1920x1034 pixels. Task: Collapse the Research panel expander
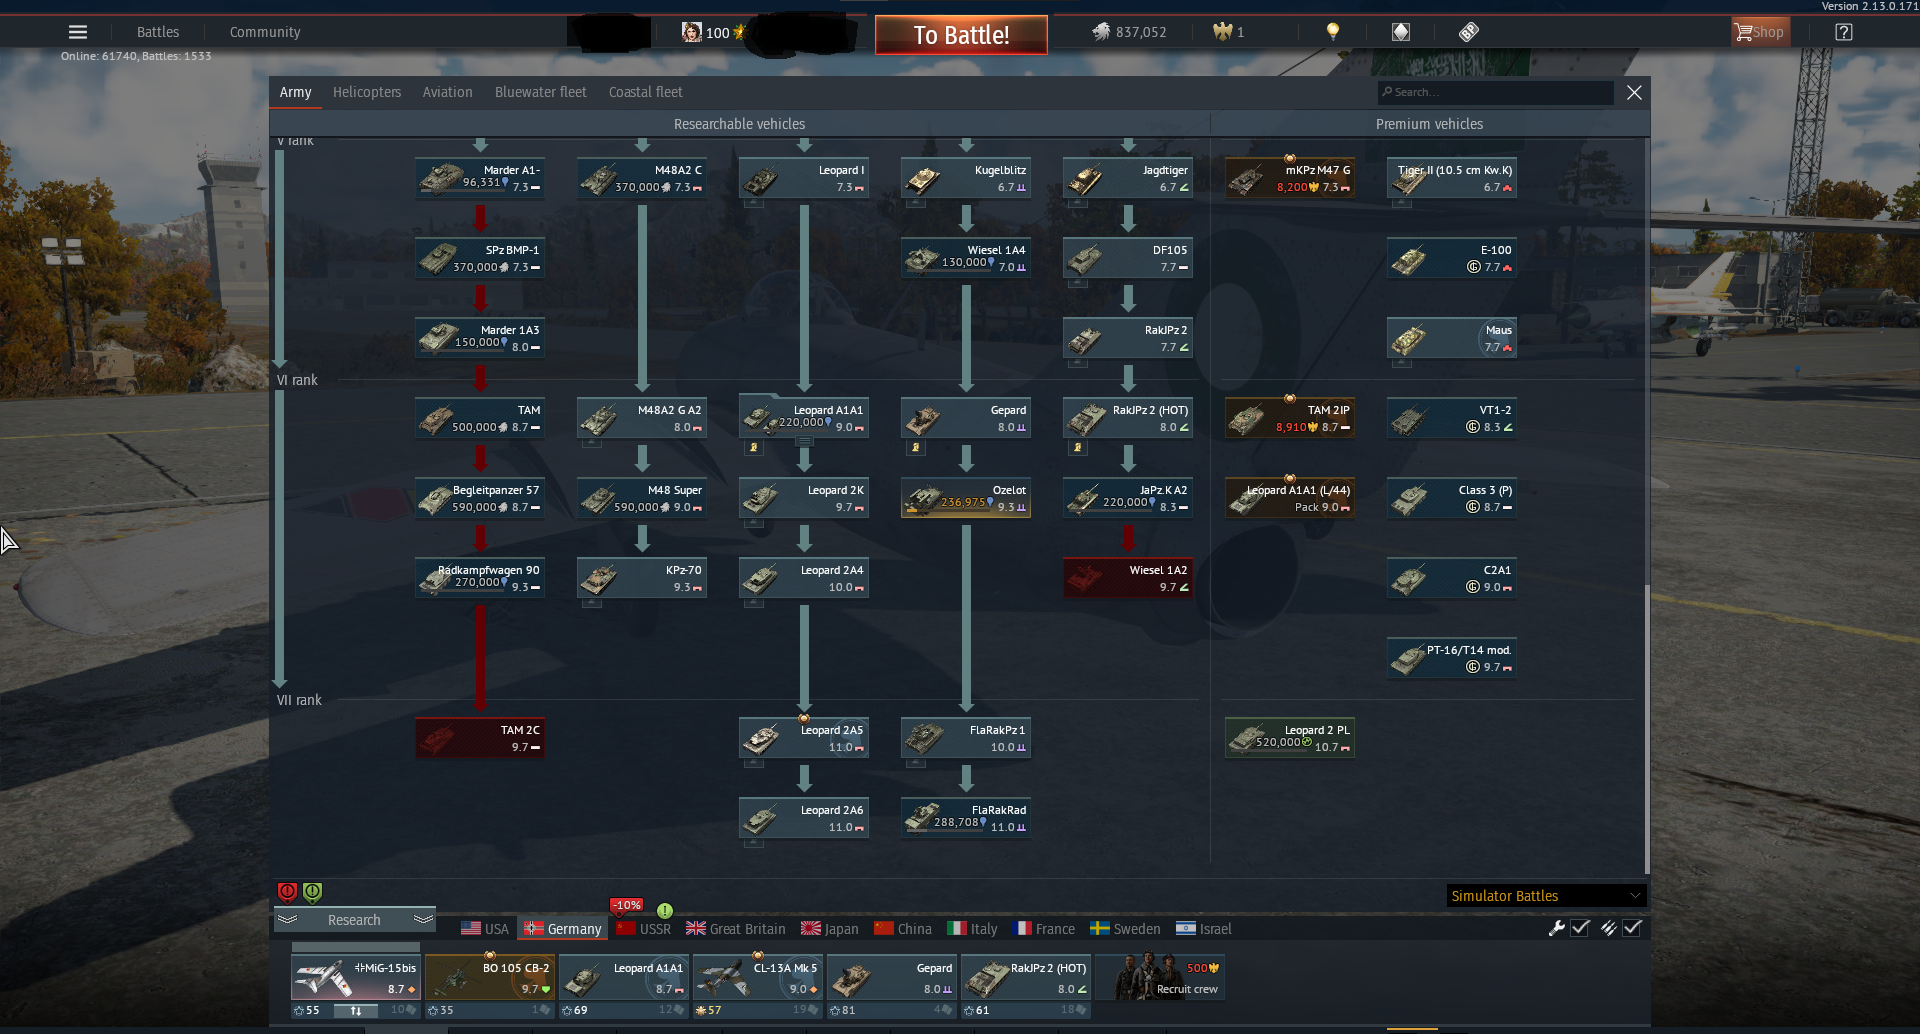click(x=354, y=920)
